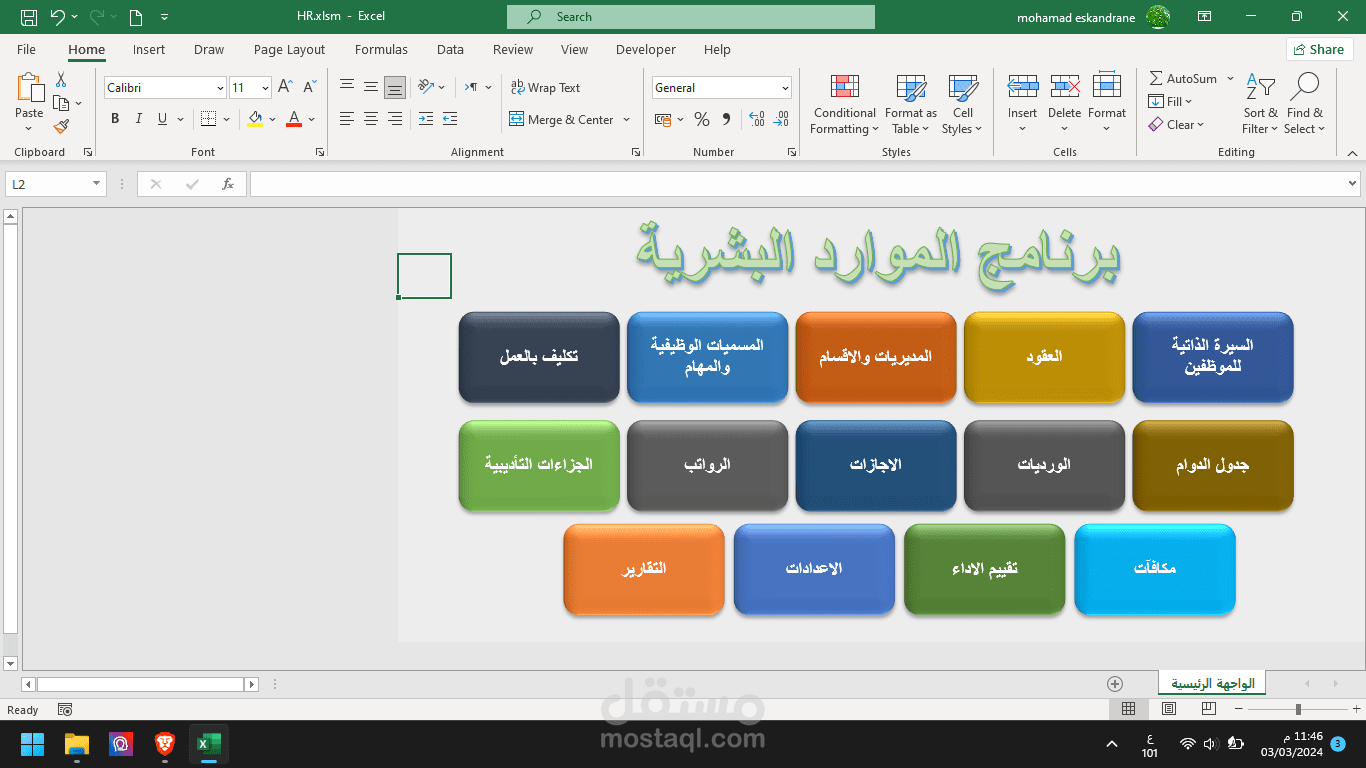The width and height of the screenshot is (1366, 768).
Task: Toggle bold formatting
Action: 114,119
